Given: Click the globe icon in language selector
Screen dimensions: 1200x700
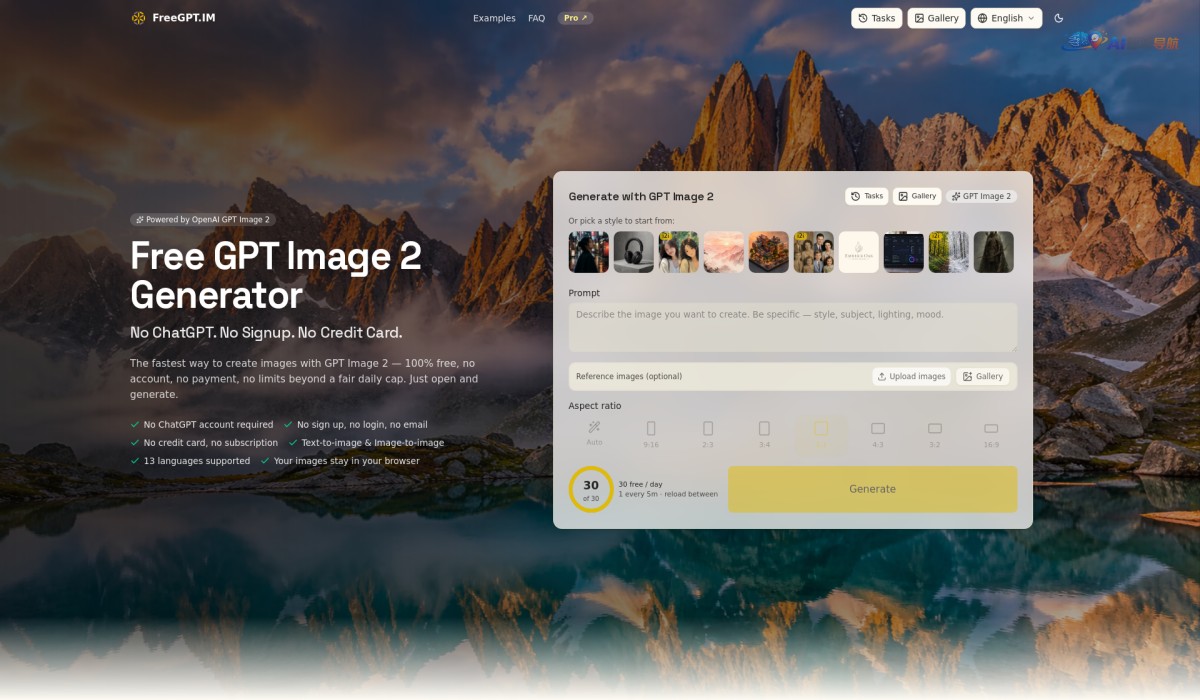Looking at the screenshot, I should pos(982,18).
